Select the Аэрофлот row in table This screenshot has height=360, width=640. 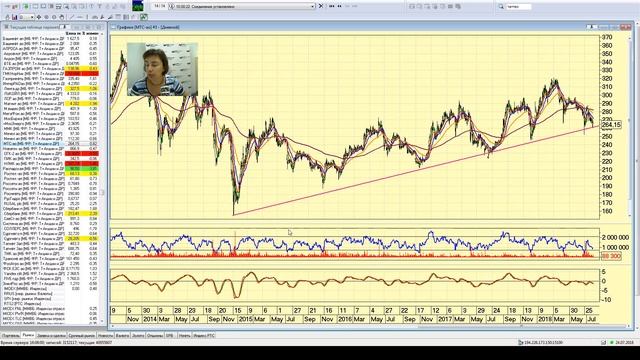pos(51,53)
